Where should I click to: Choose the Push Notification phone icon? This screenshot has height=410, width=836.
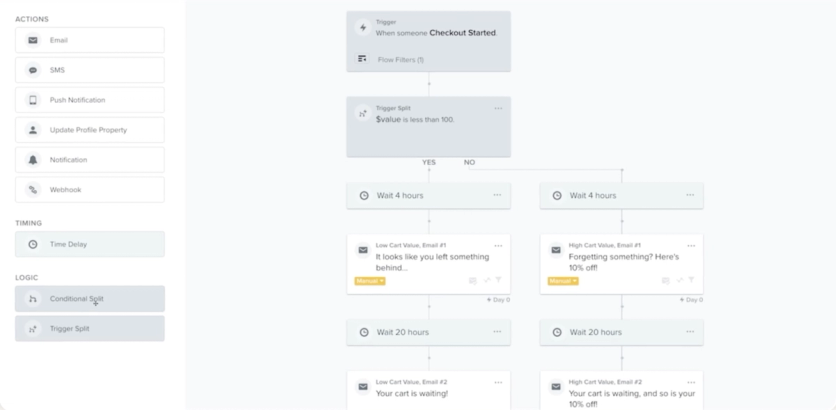click(33, 100)
